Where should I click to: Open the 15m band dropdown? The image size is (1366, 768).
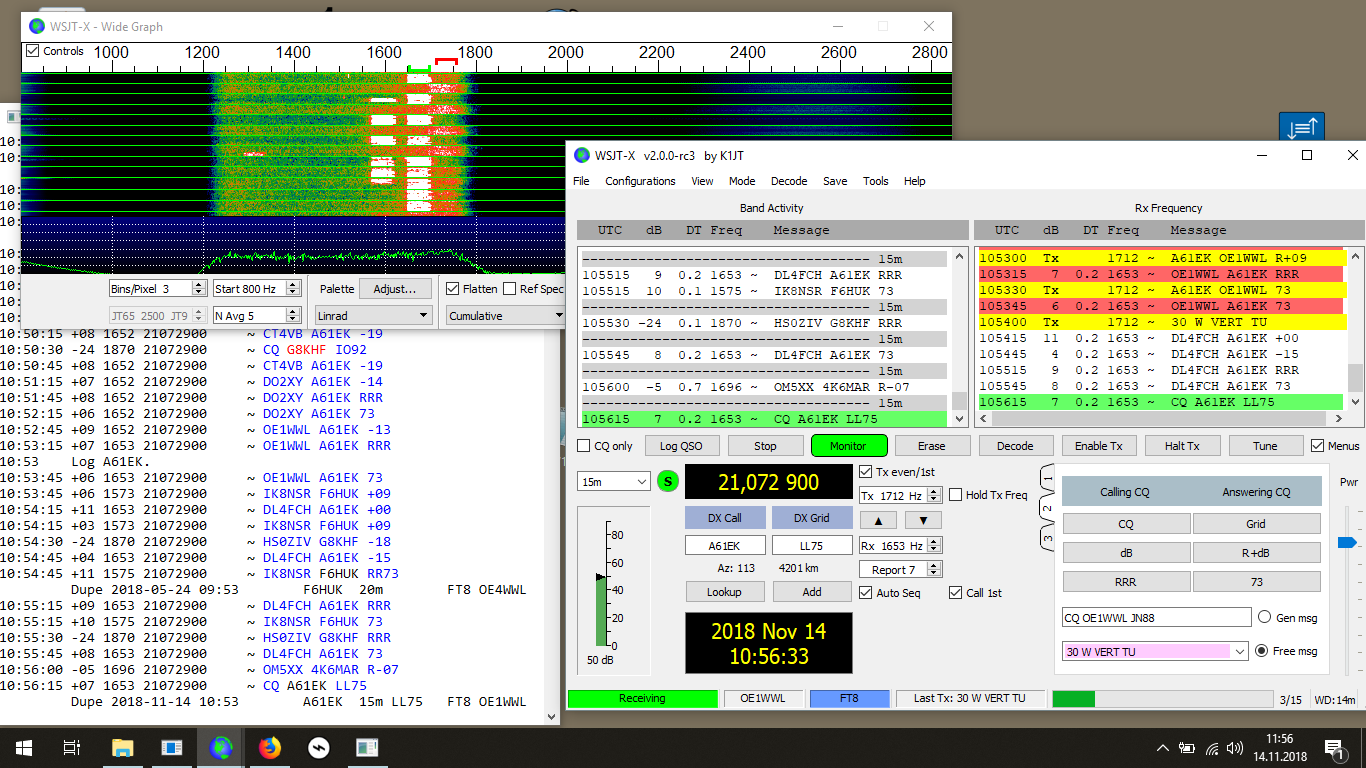614,482
